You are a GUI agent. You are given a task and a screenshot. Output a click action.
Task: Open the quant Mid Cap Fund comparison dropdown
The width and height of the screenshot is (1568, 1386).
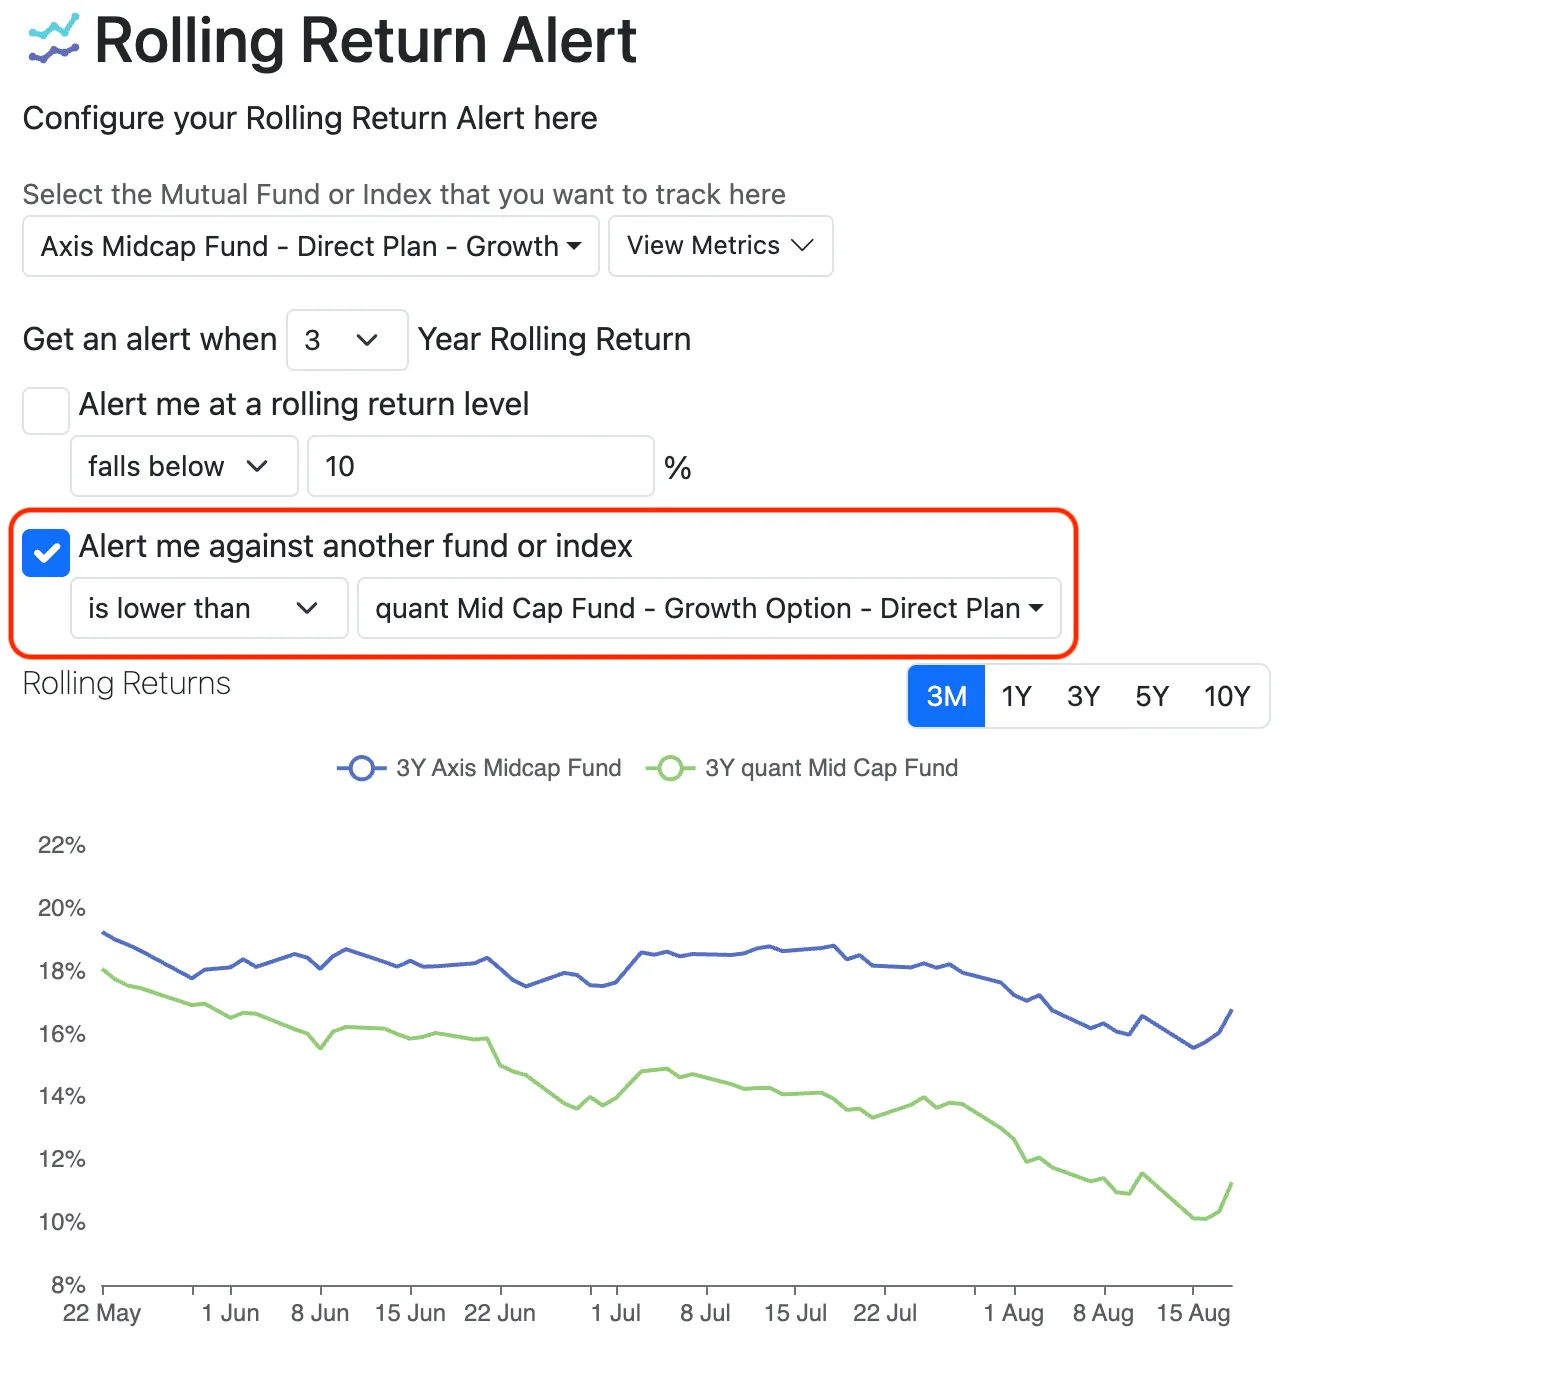click(709, 608)
